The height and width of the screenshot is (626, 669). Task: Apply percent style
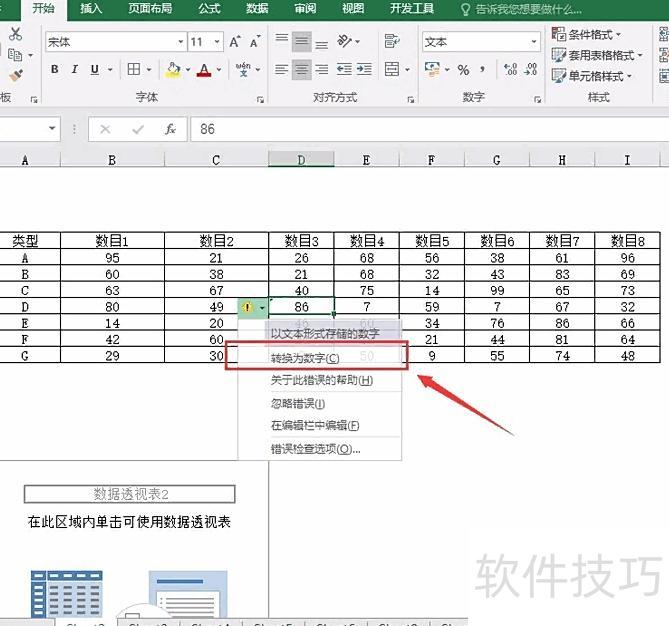pos(463,70)
